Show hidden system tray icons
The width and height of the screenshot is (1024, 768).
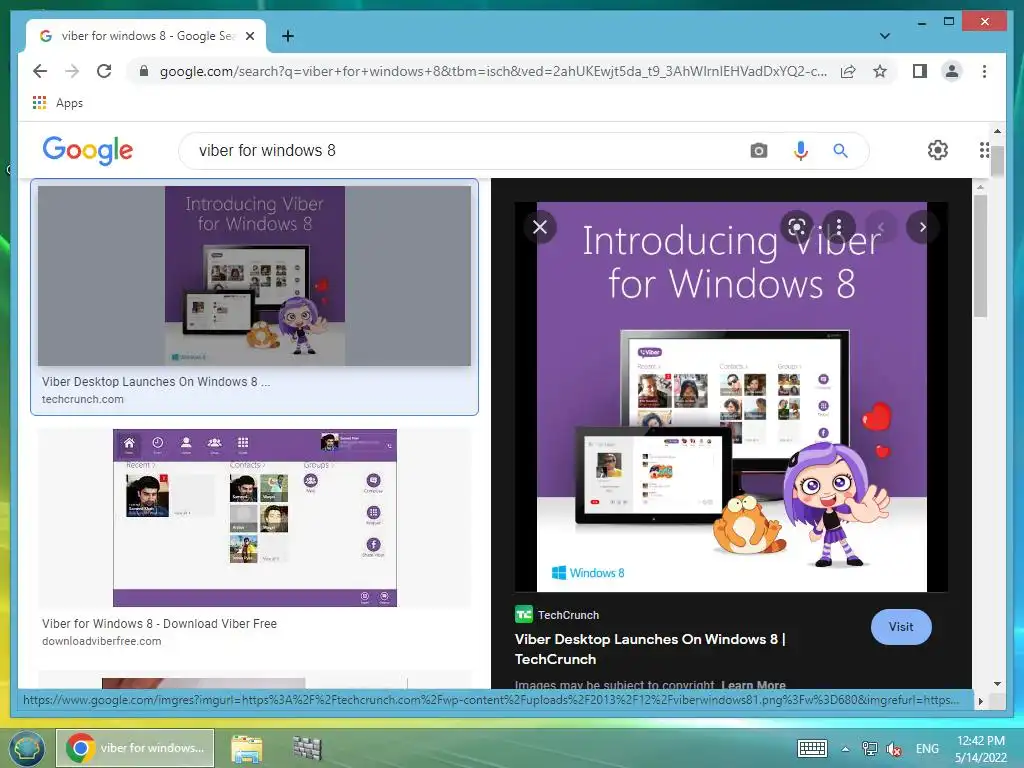point(845,749)
